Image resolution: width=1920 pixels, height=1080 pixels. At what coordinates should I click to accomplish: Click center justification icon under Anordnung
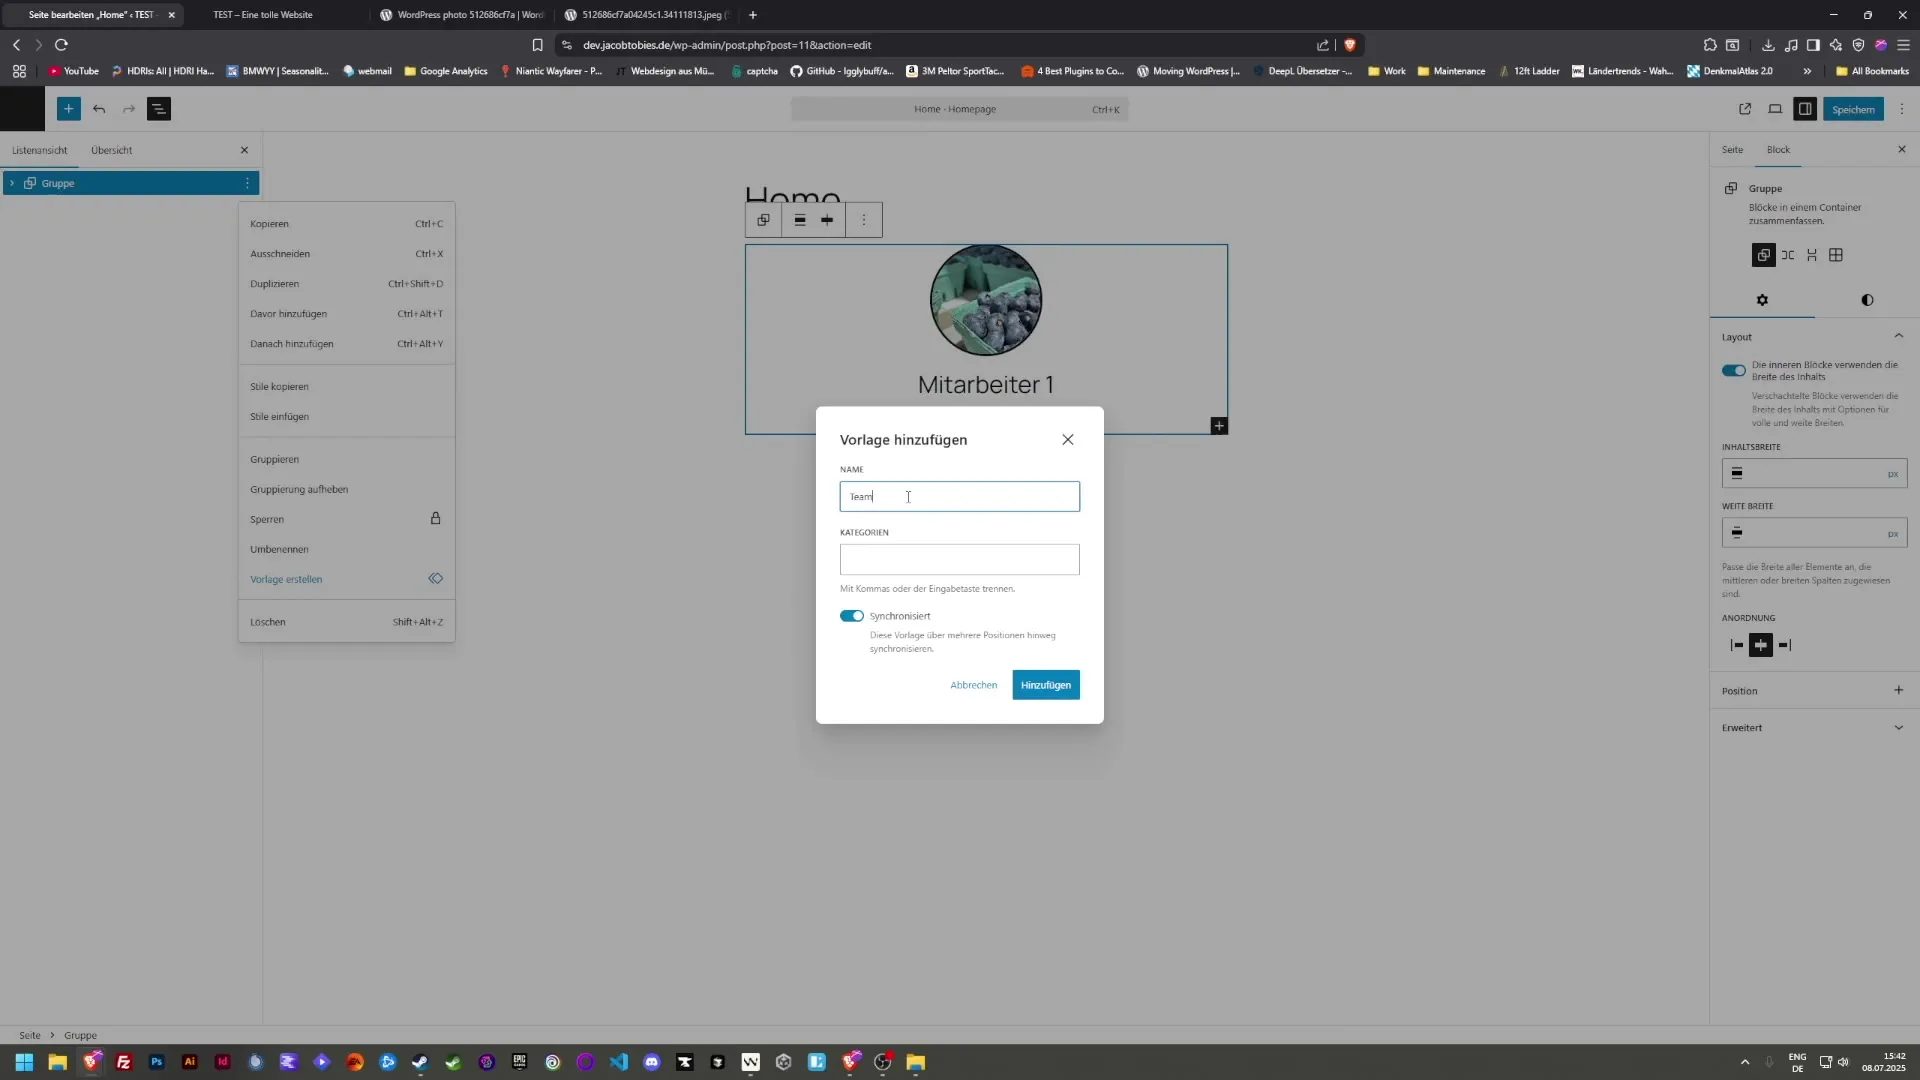1761,645
